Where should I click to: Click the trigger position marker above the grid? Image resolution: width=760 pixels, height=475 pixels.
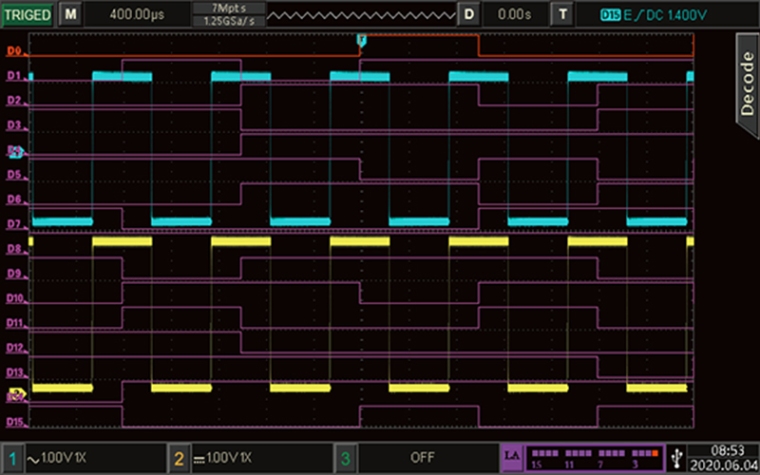click(362, 39)
